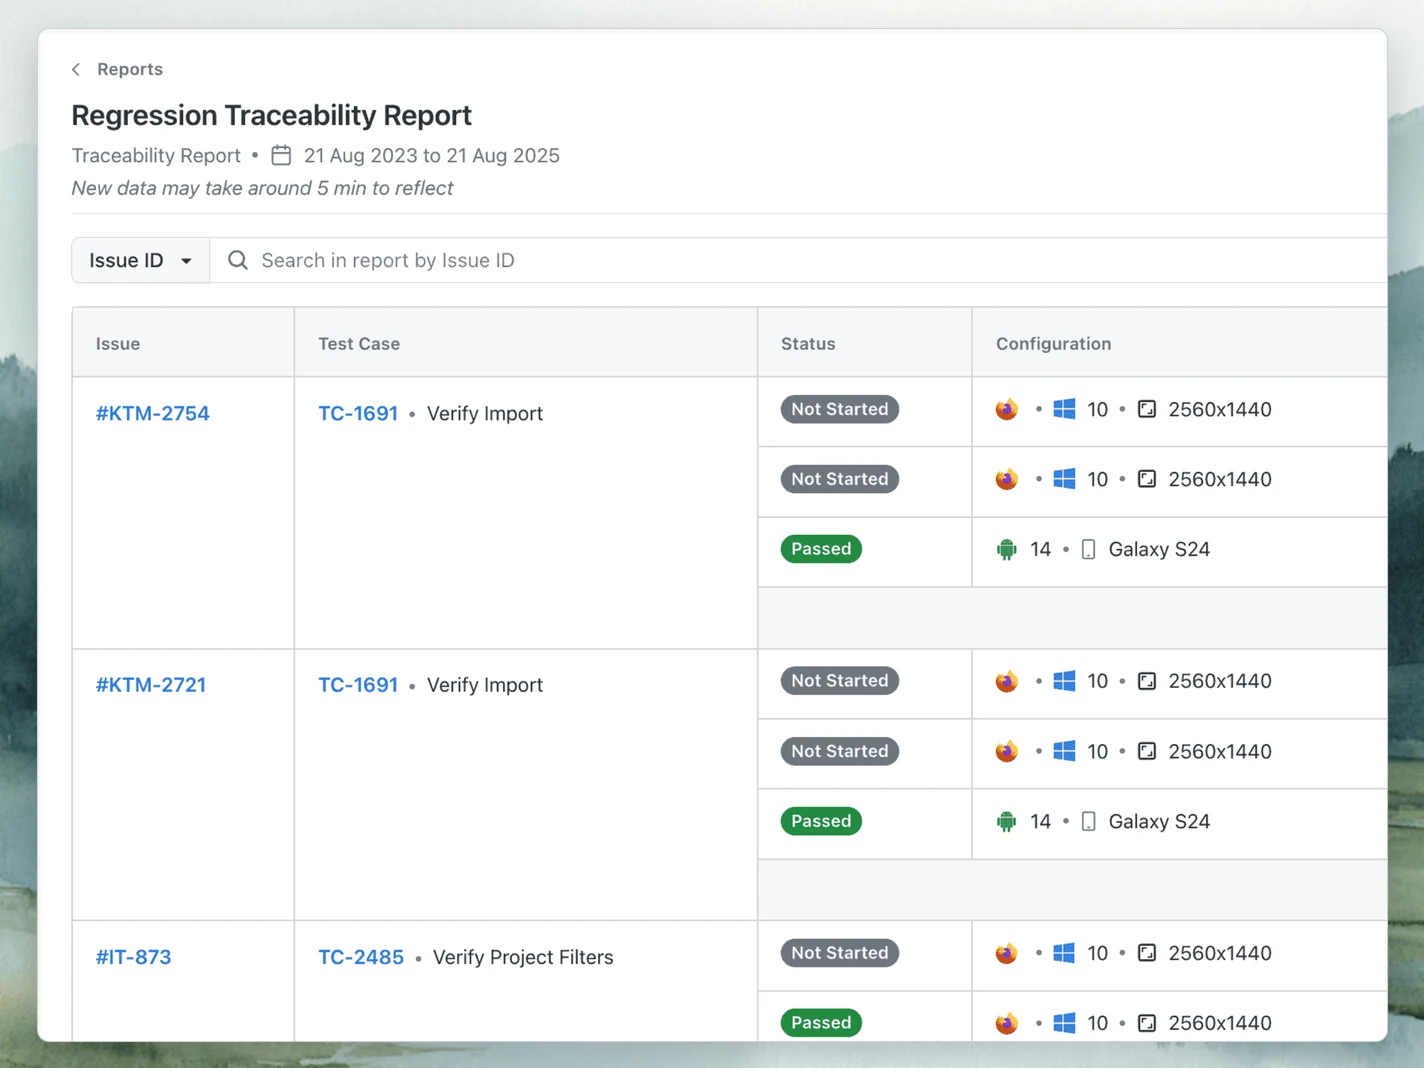Click the Not Started badge for #IT-873
The image size is (1424, 1068).
(x=840, y=953)
